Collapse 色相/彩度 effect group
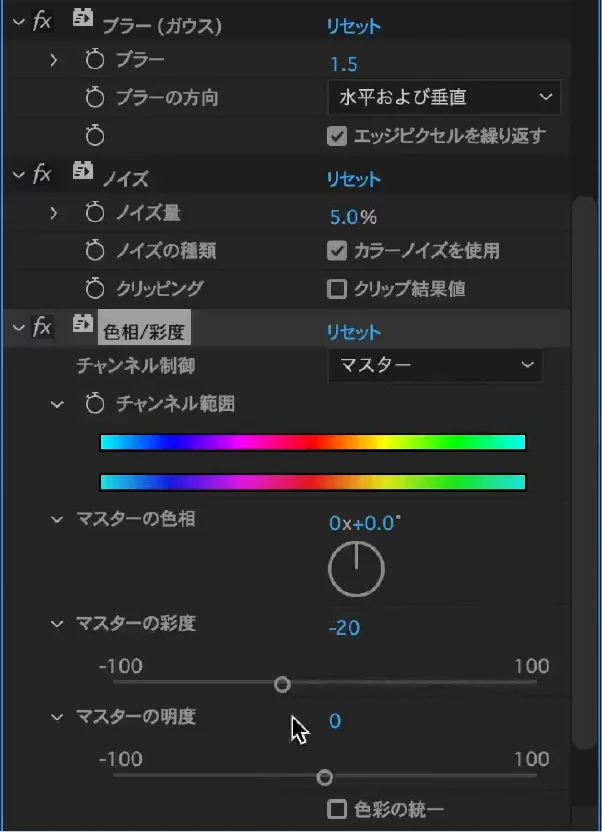The height and width of the screenshot is (832, 602). coord(19,327)
